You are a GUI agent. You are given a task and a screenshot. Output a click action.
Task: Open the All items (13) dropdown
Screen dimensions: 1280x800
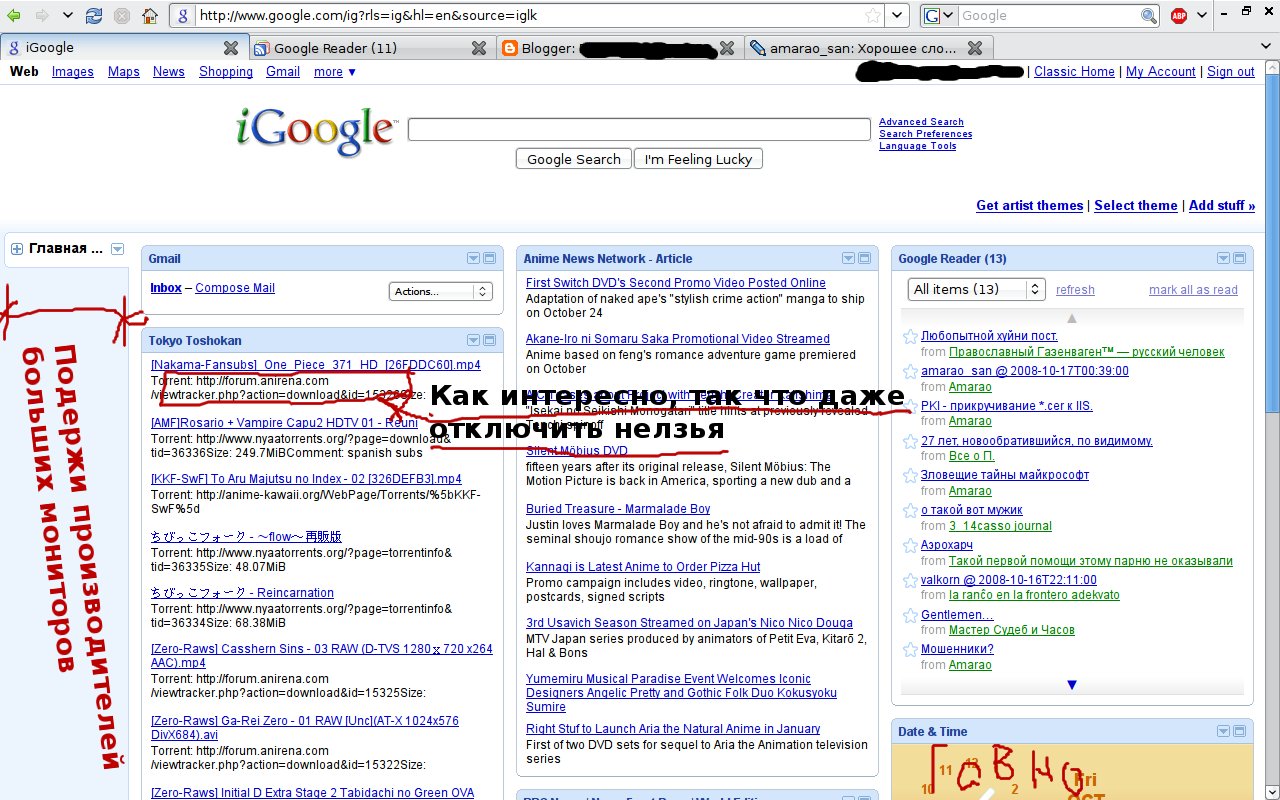pyautogui.click(x=976, y=289)
